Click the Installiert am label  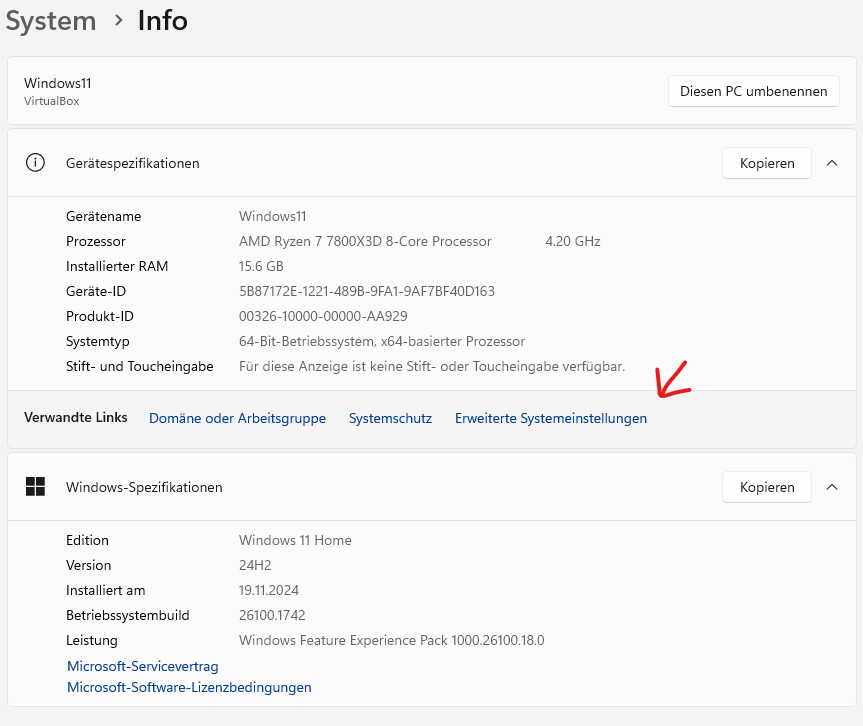tap(106, 591)
